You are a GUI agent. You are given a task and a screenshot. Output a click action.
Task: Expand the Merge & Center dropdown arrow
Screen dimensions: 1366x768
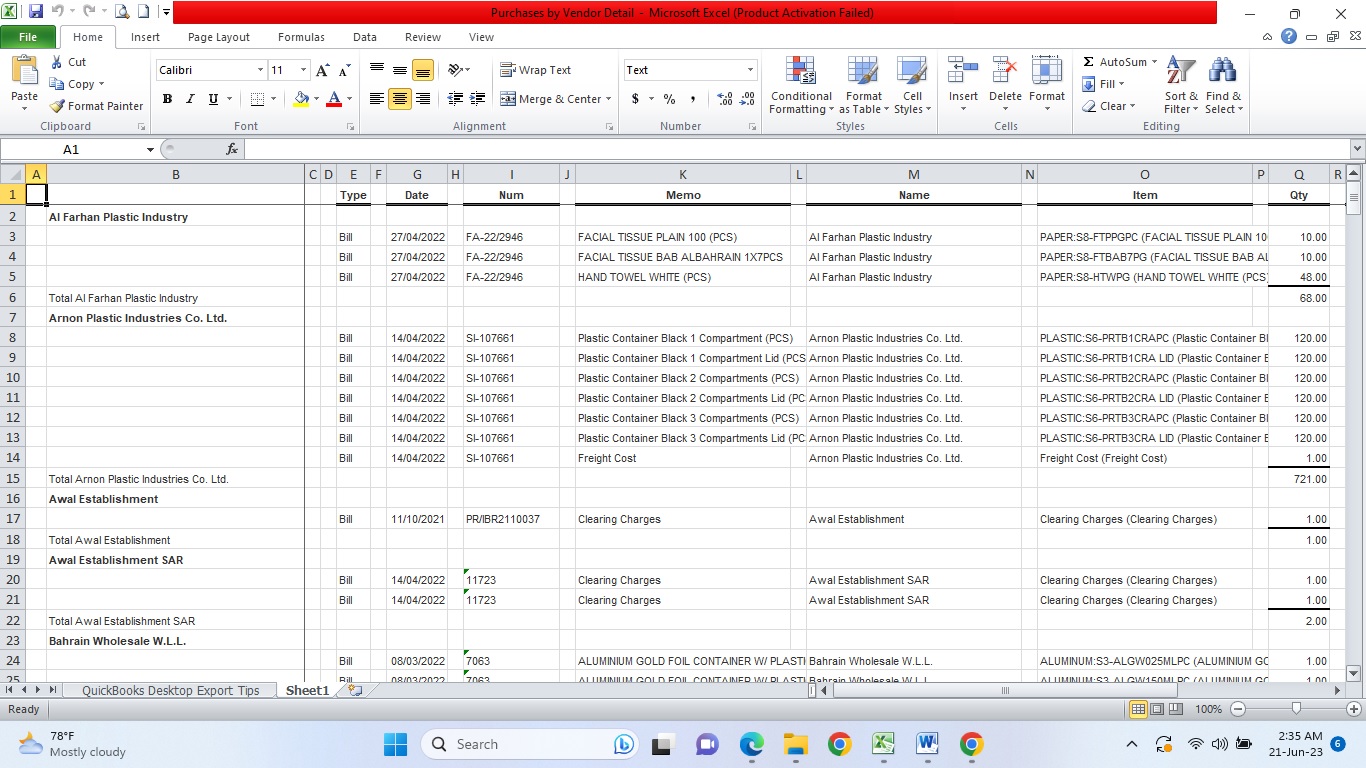pyautogui.click(x=608, y=99)
